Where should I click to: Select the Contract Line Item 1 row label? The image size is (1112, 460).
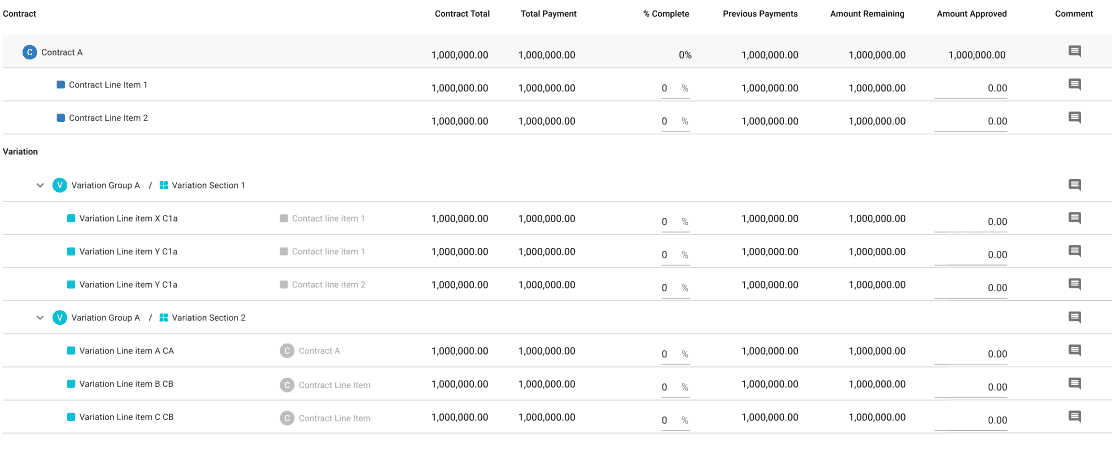point(108,85)
